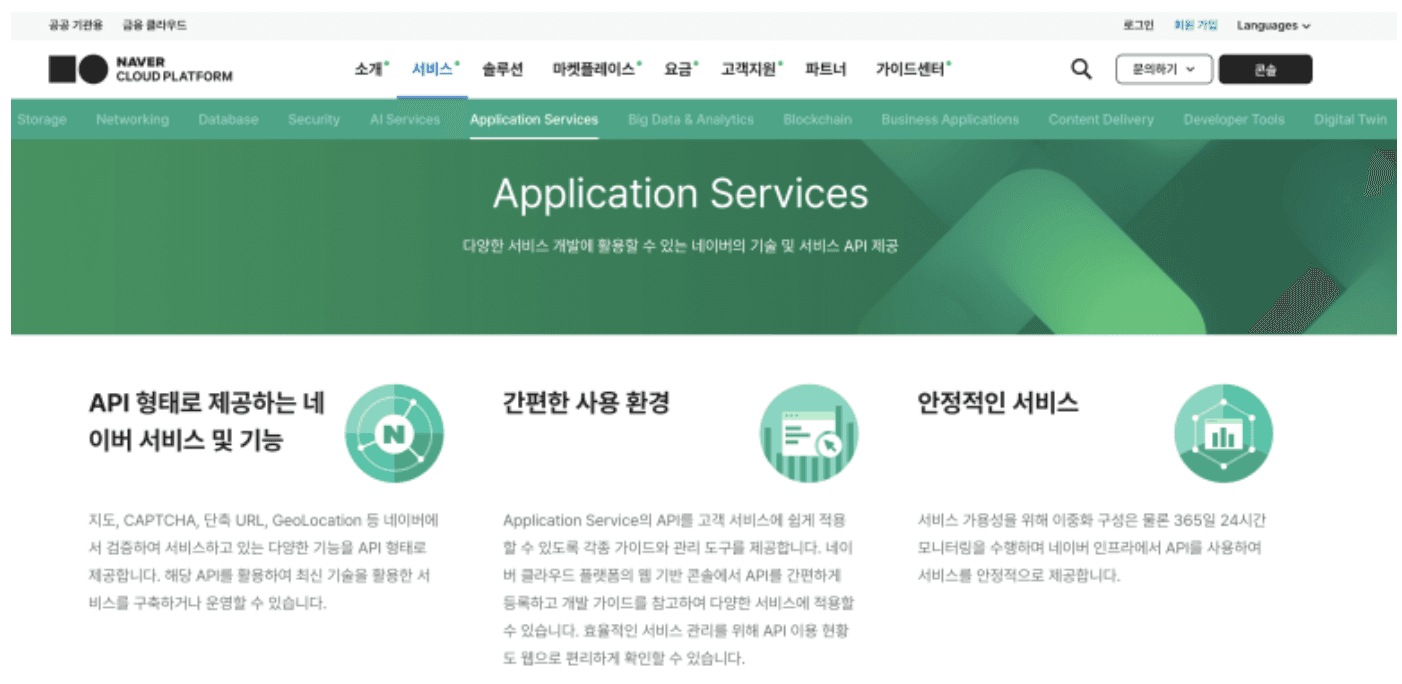Switch to the Content Delivery tab
The height and width of the screenshot is (684, 1402).
[1101, 119]
